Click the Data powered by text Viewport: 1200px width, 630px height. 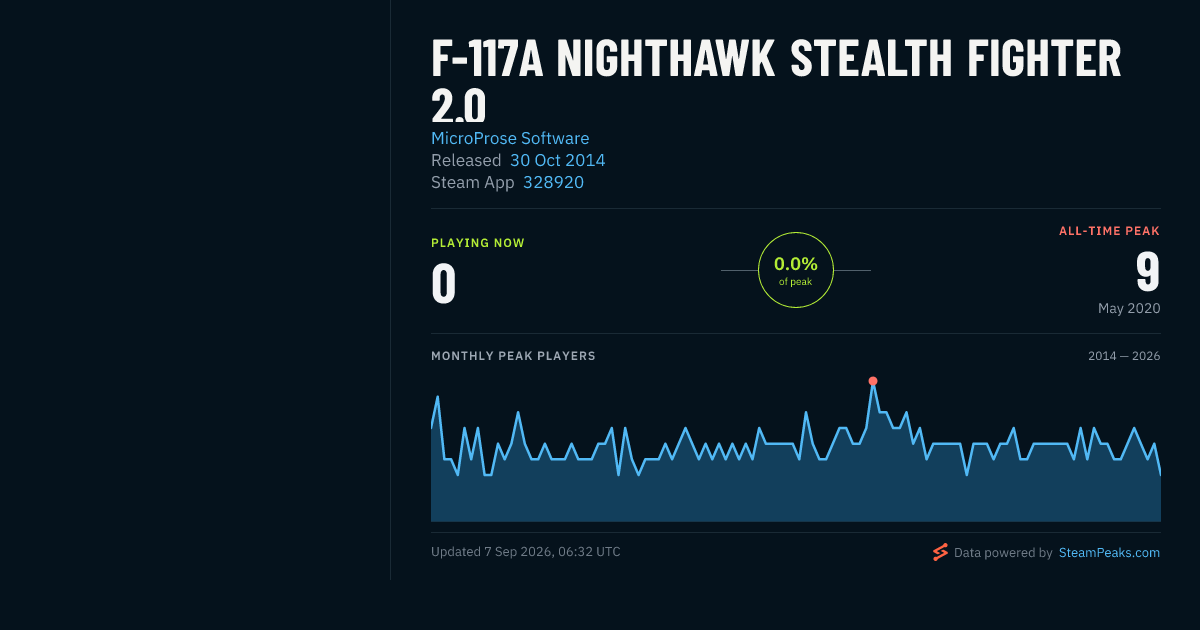pyautogui.click(x=1003, y=552)
